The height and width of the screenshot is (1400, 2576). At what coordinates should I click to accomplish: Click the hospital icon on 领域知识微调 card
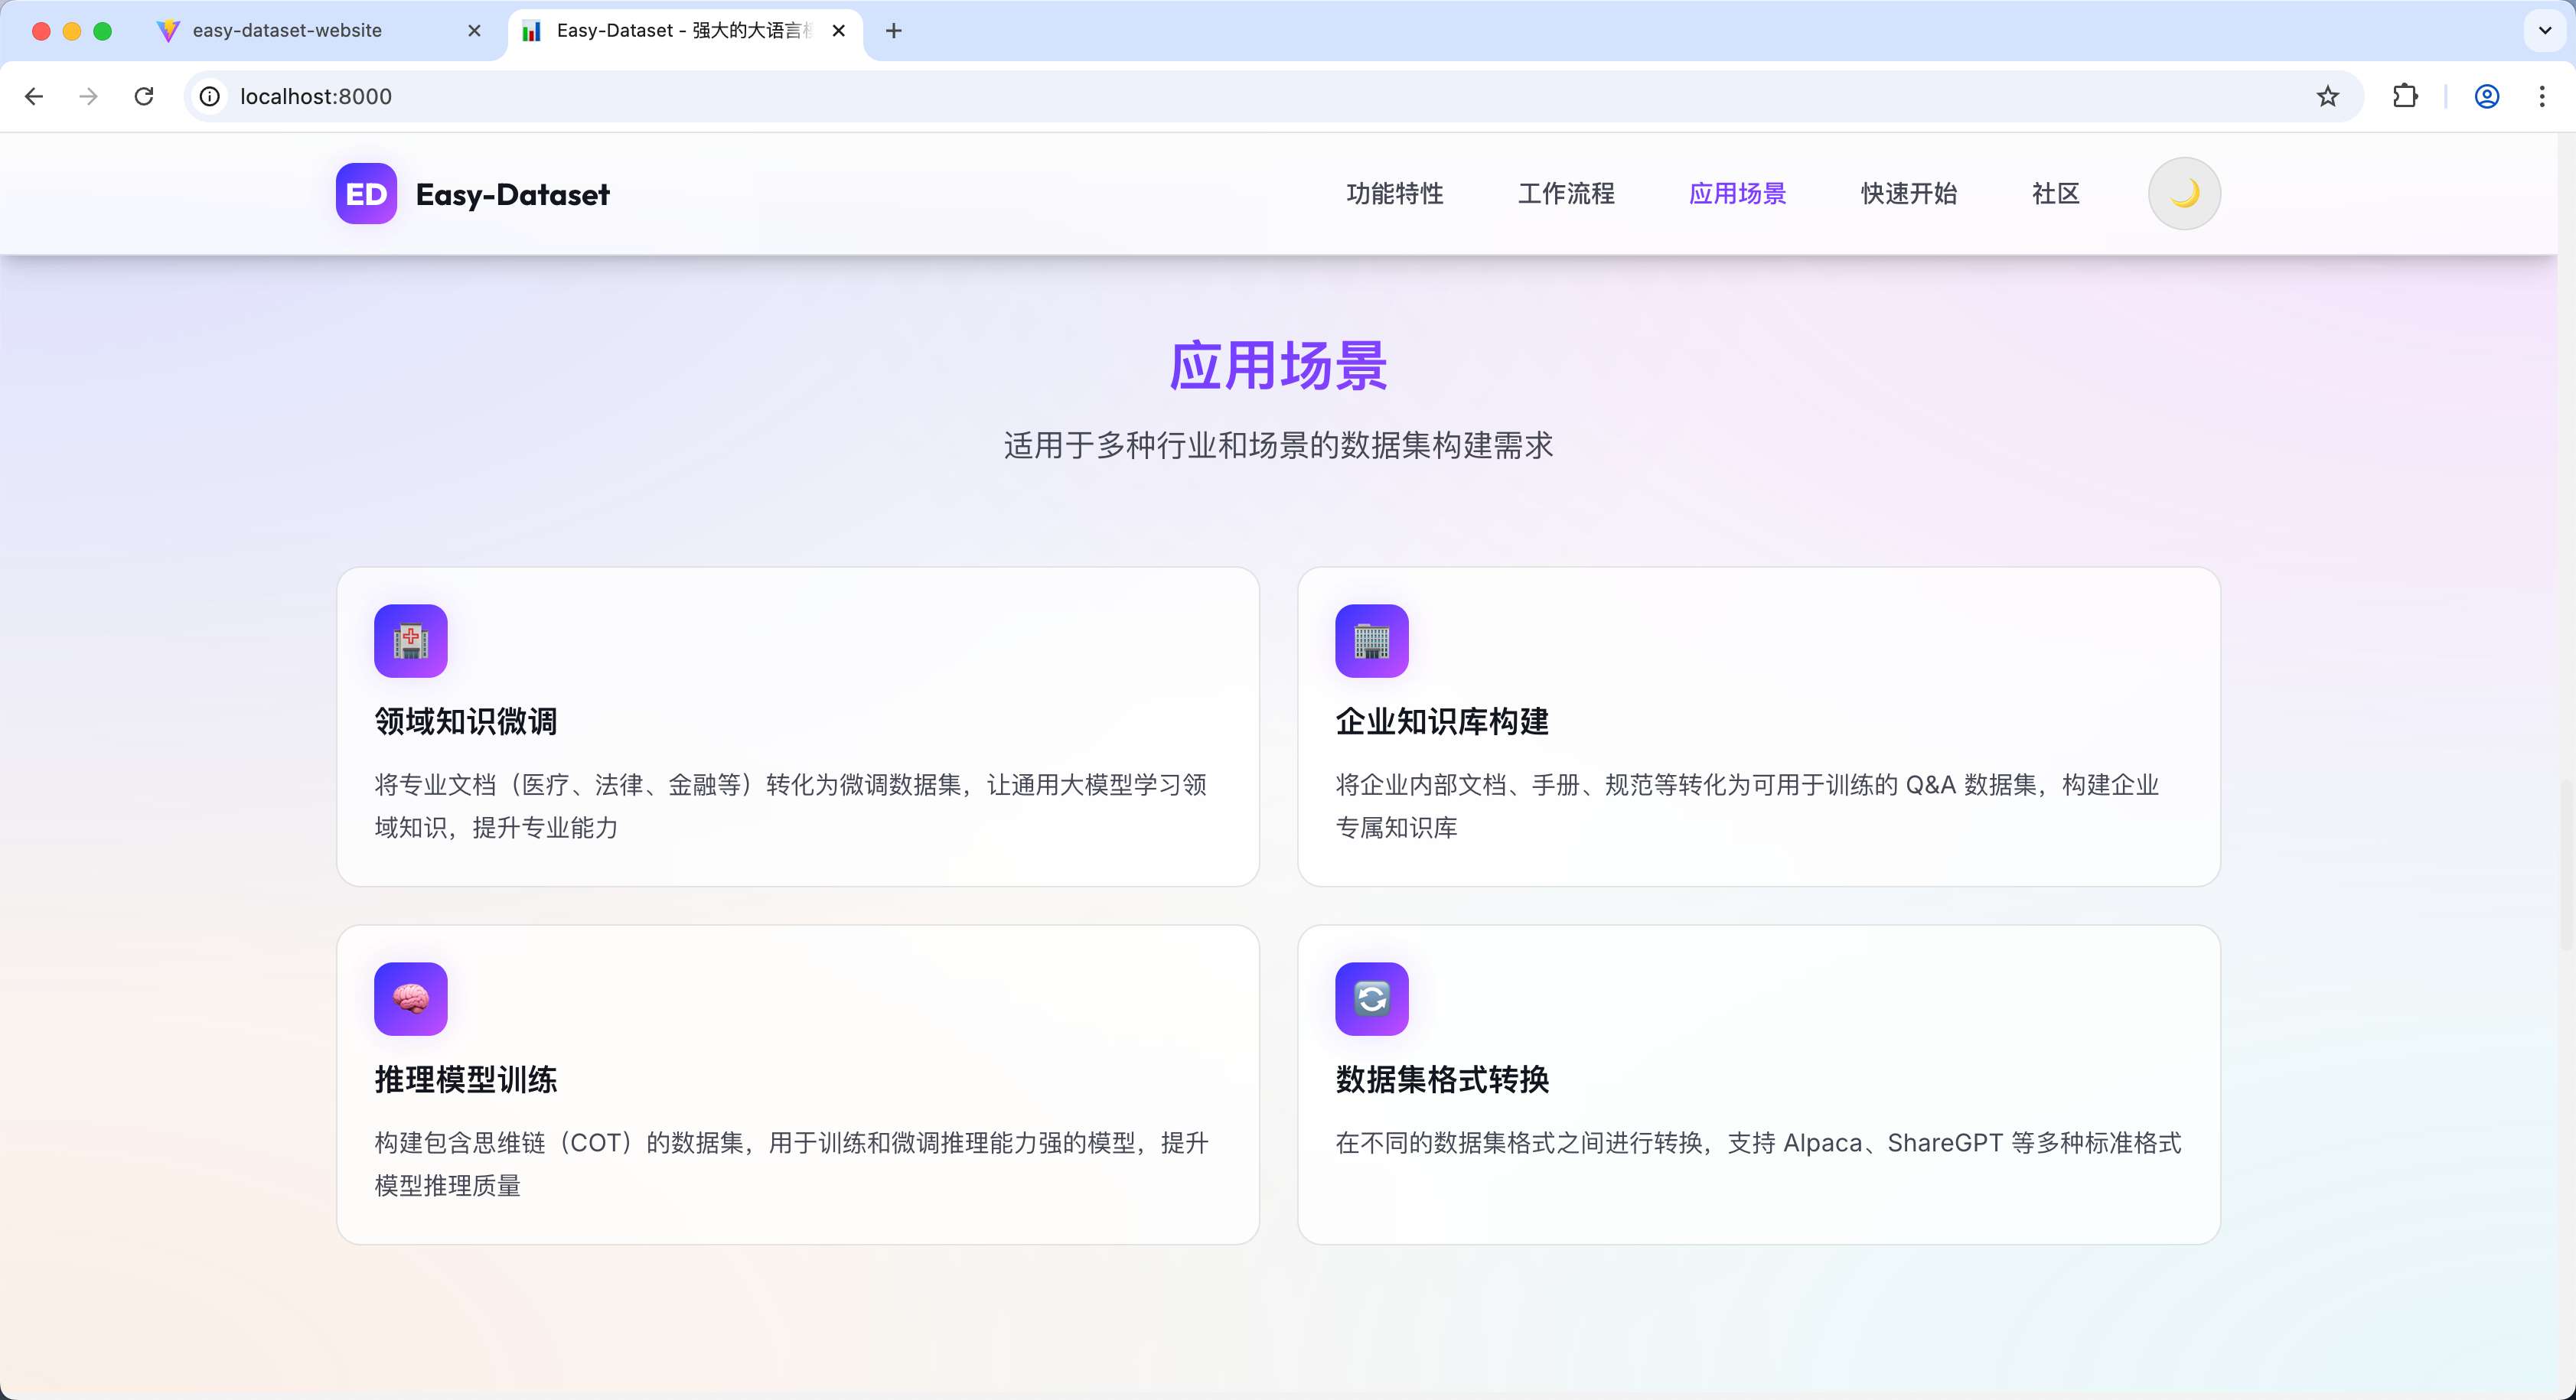point(411,641)
